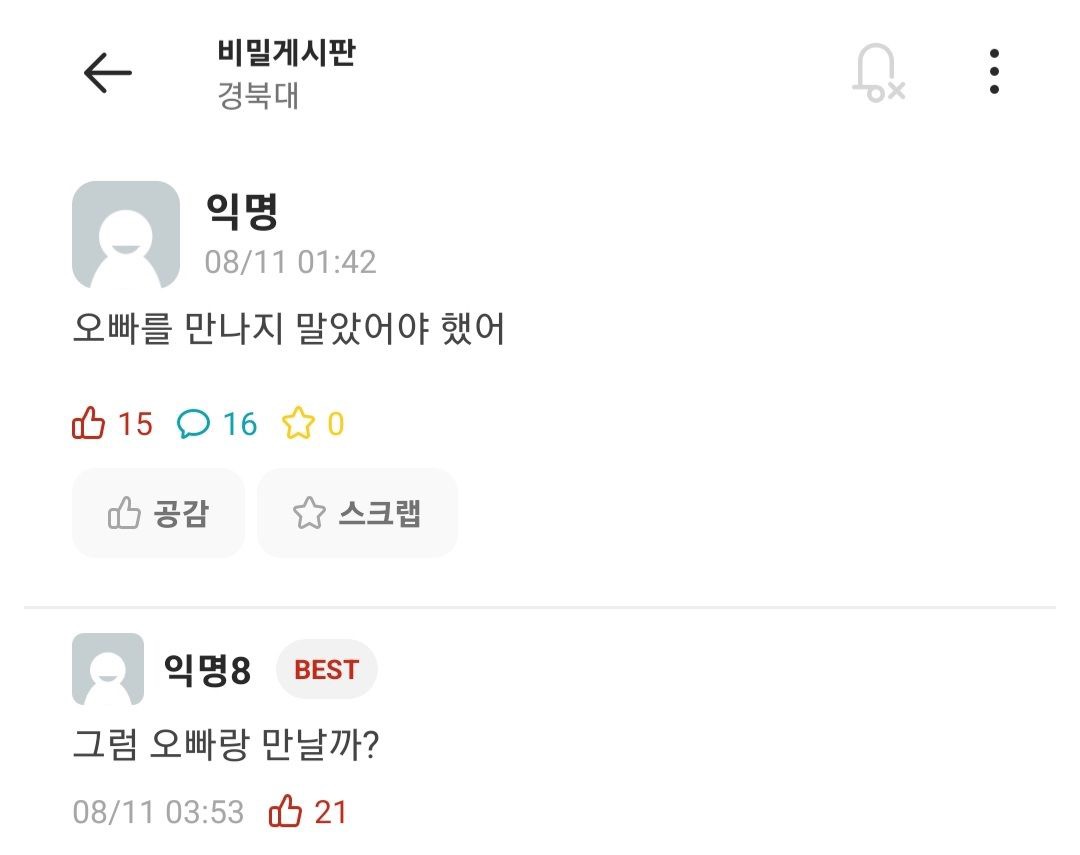
Task: Tap the 비밀게시판 board title
Action: [286, 52]
